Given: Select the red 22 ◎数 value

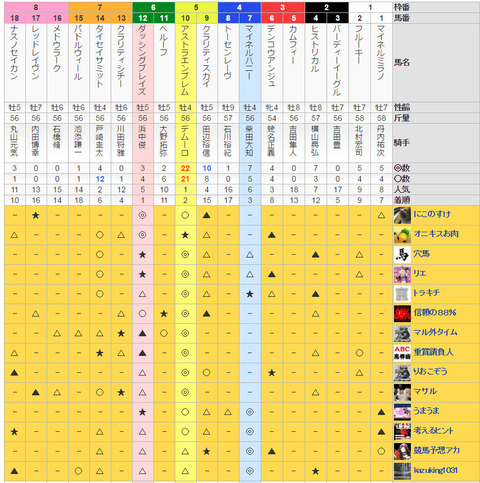Looking at the screenshot, I should (x=185, y=168).
